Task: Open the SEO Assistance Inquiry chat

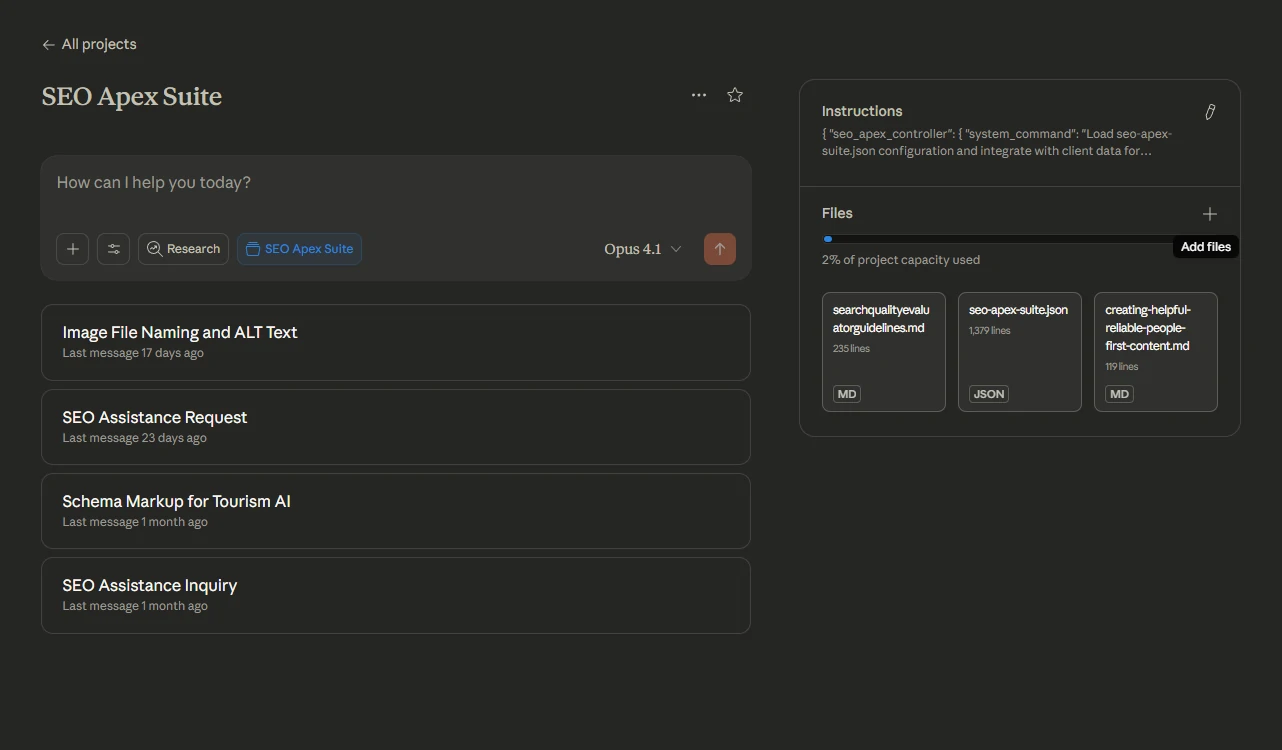Action: tap(396, 595)
